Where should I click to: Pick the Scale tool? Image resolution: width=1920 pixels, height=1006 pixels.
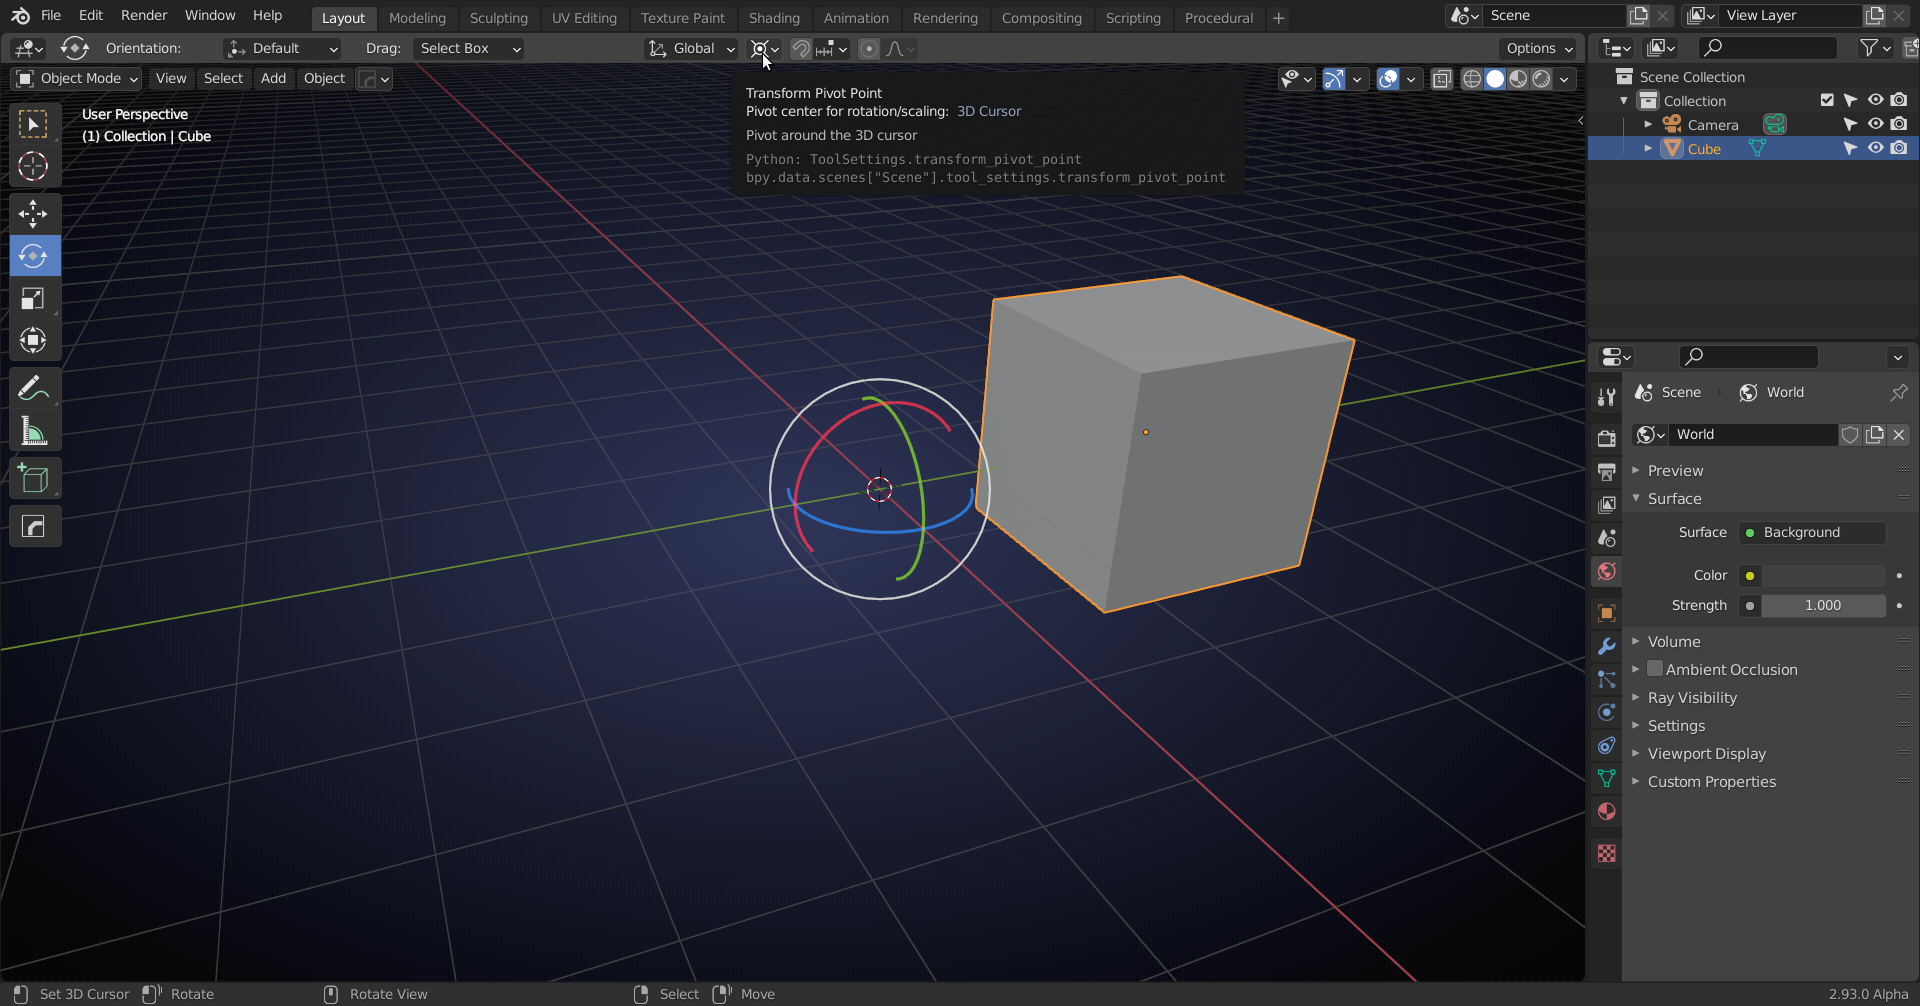[x=33, y=298]
